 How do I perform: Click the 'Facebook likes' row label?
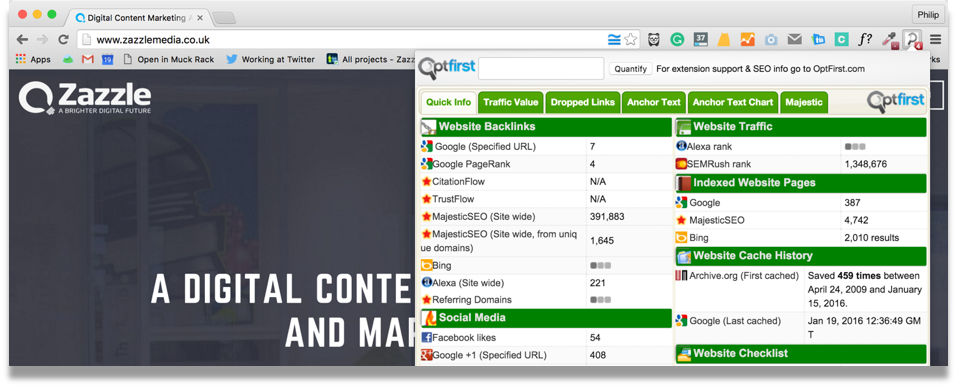point(464,338)
